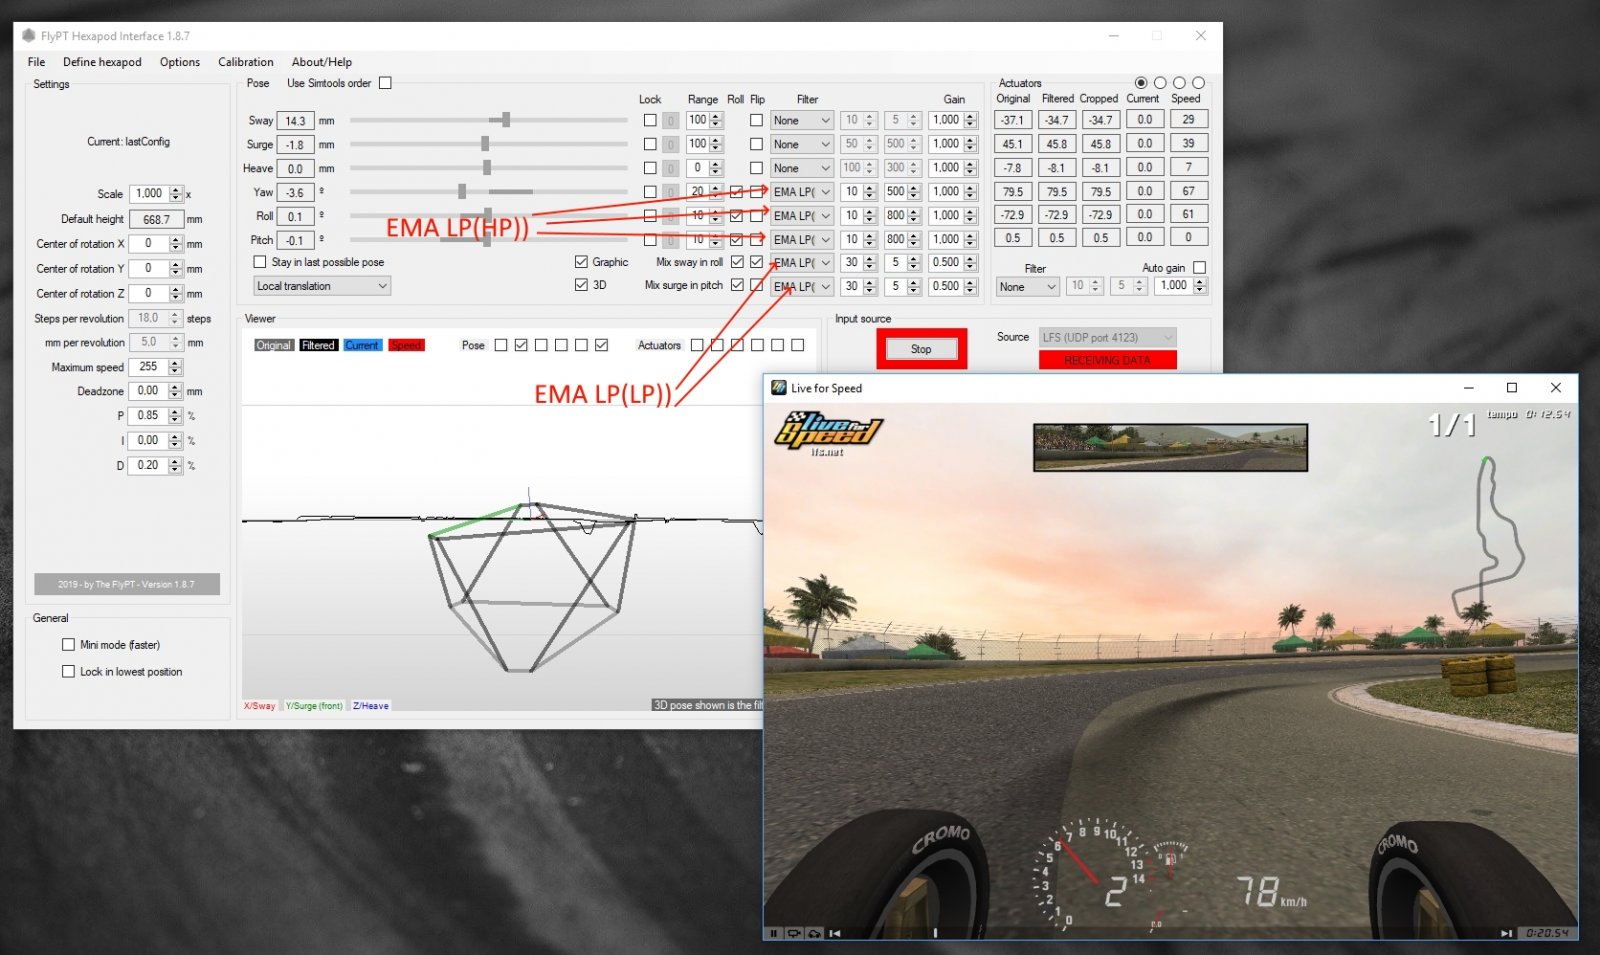
Task: Click the Stop button
Action: (x=921, y=349)
